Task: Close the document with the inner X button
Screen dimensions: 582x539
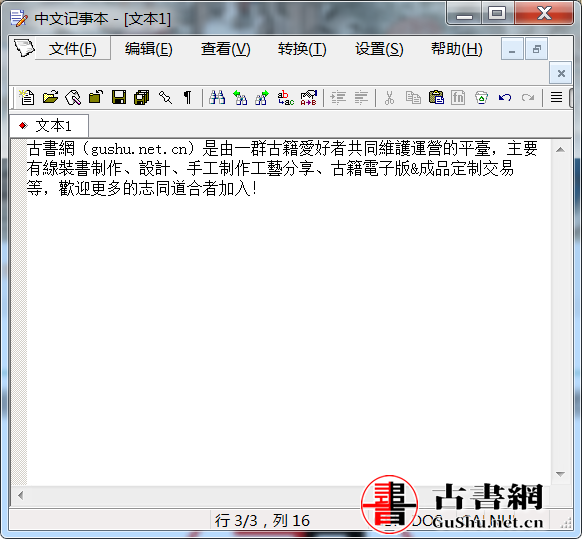Action: 561,73
